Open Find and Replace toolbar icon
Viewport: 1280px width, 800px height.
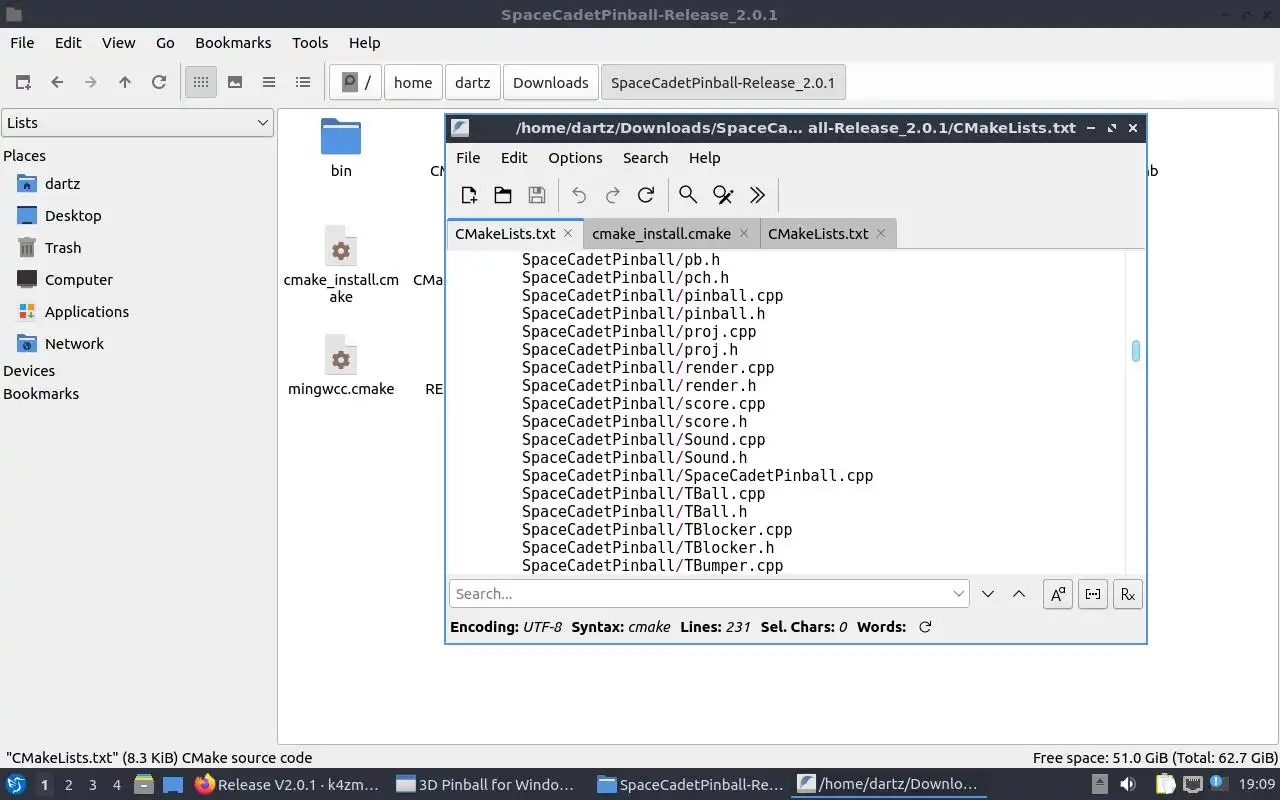(x=723, y=195)
